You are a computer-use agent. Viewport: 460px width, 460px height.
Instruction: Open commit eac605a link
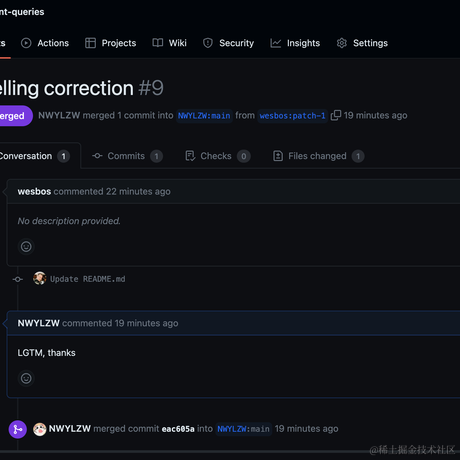click(x=178, y=429)
